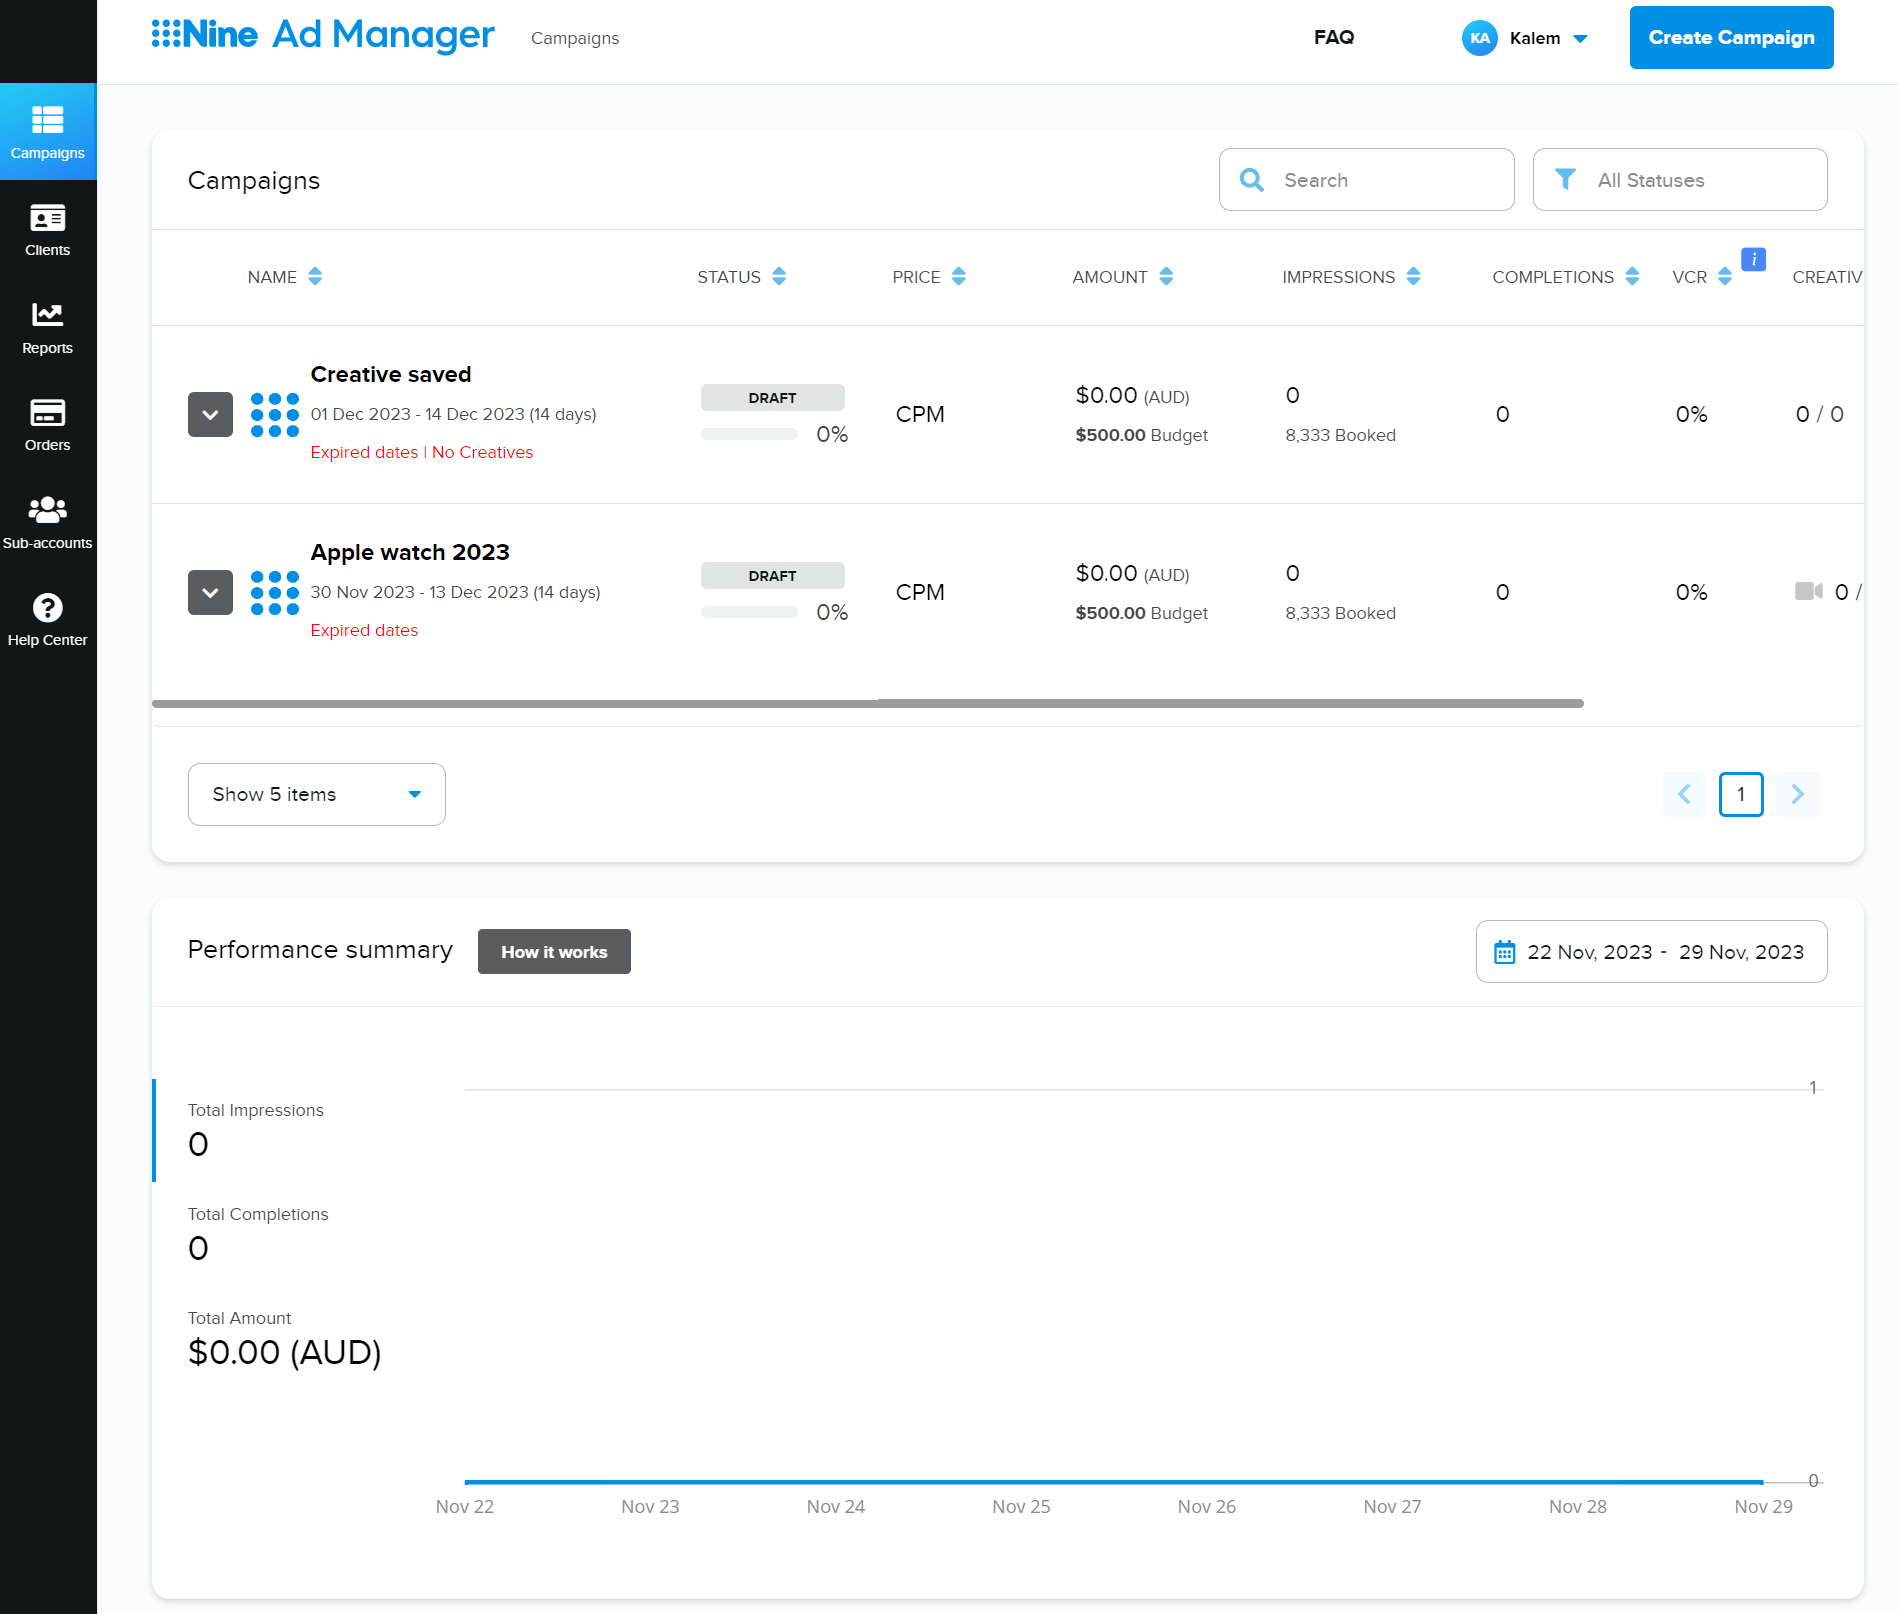Click the How it works button
The width and height of the screenshot is (1898, 1614).
tap(554, 952)
